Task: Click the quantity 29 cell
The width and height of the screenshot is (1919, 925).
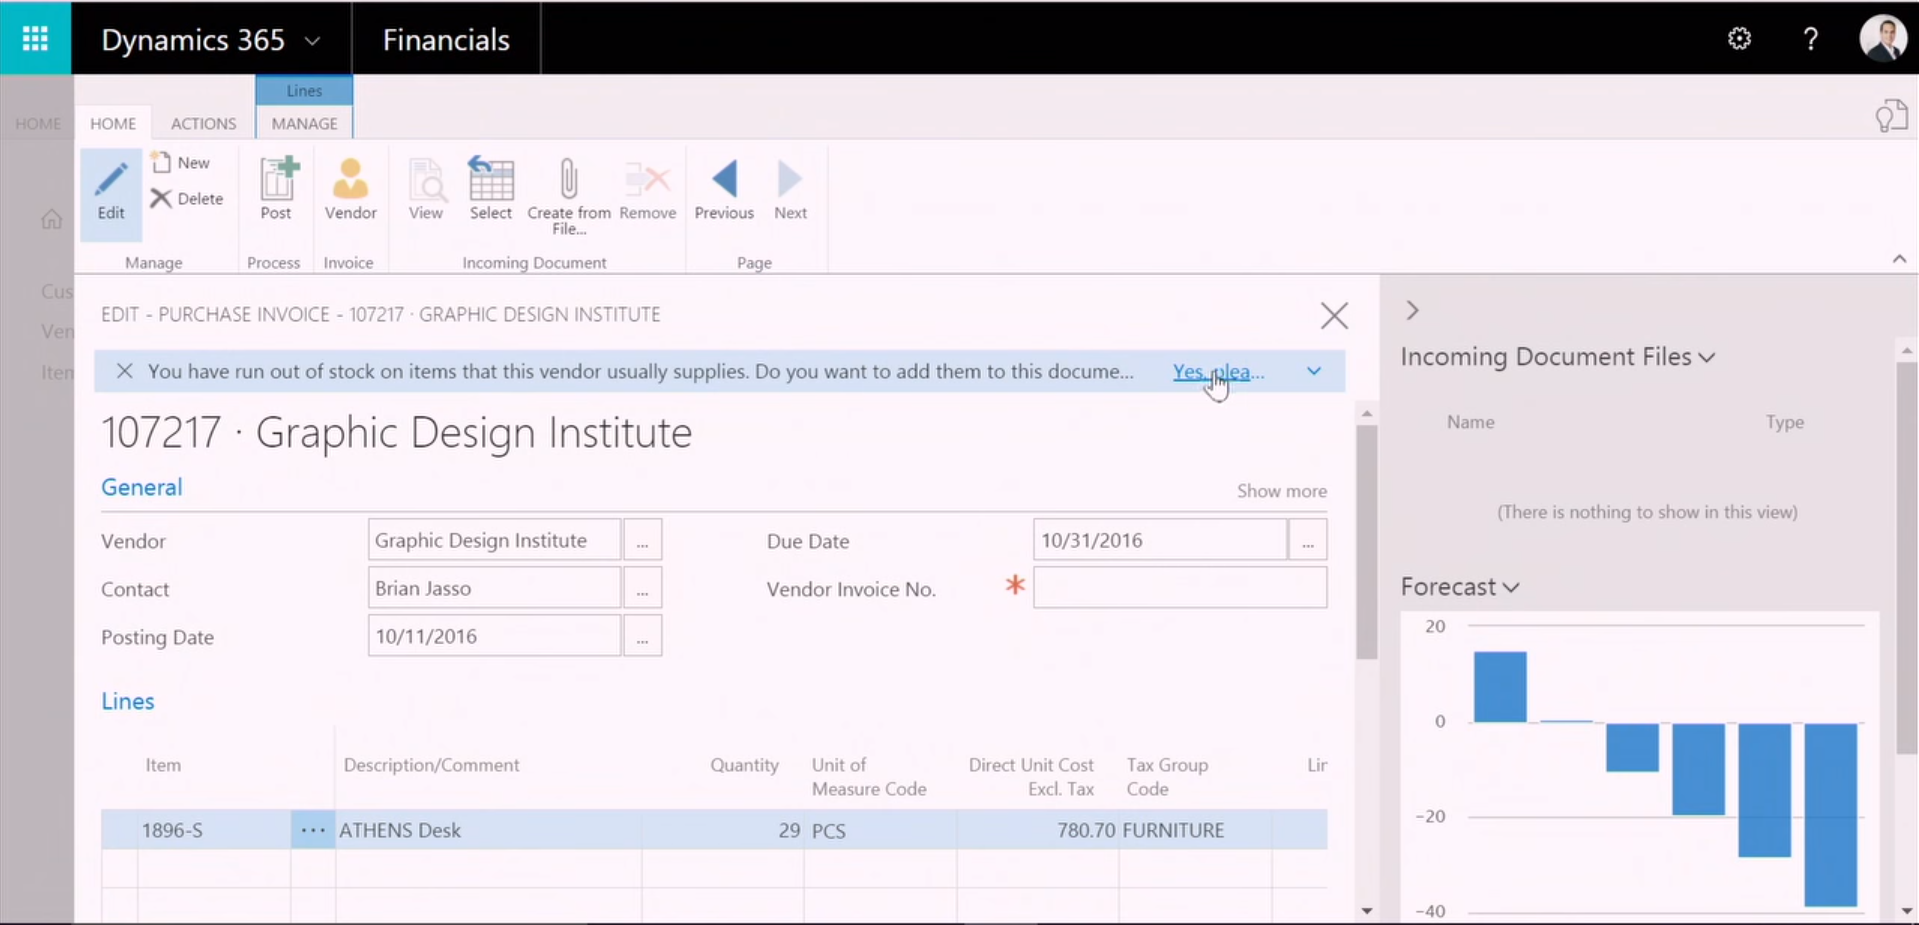Action: tap(722, 830)
